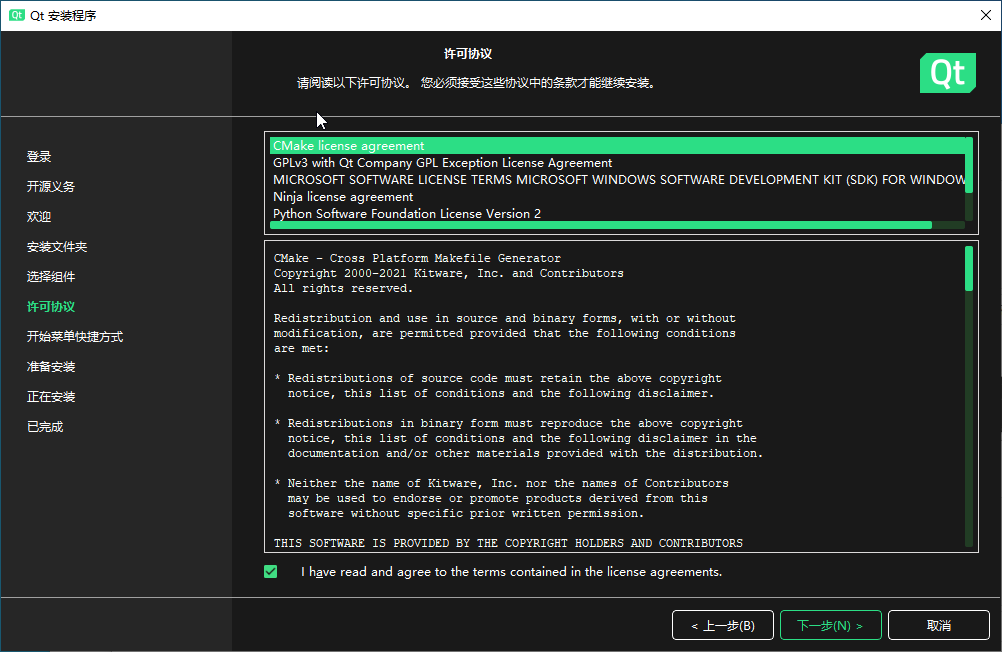Viewport: 1002px width, 652px height.
Task: Click the 安装文件夹 step in sidebar
Action: (57, 247)
